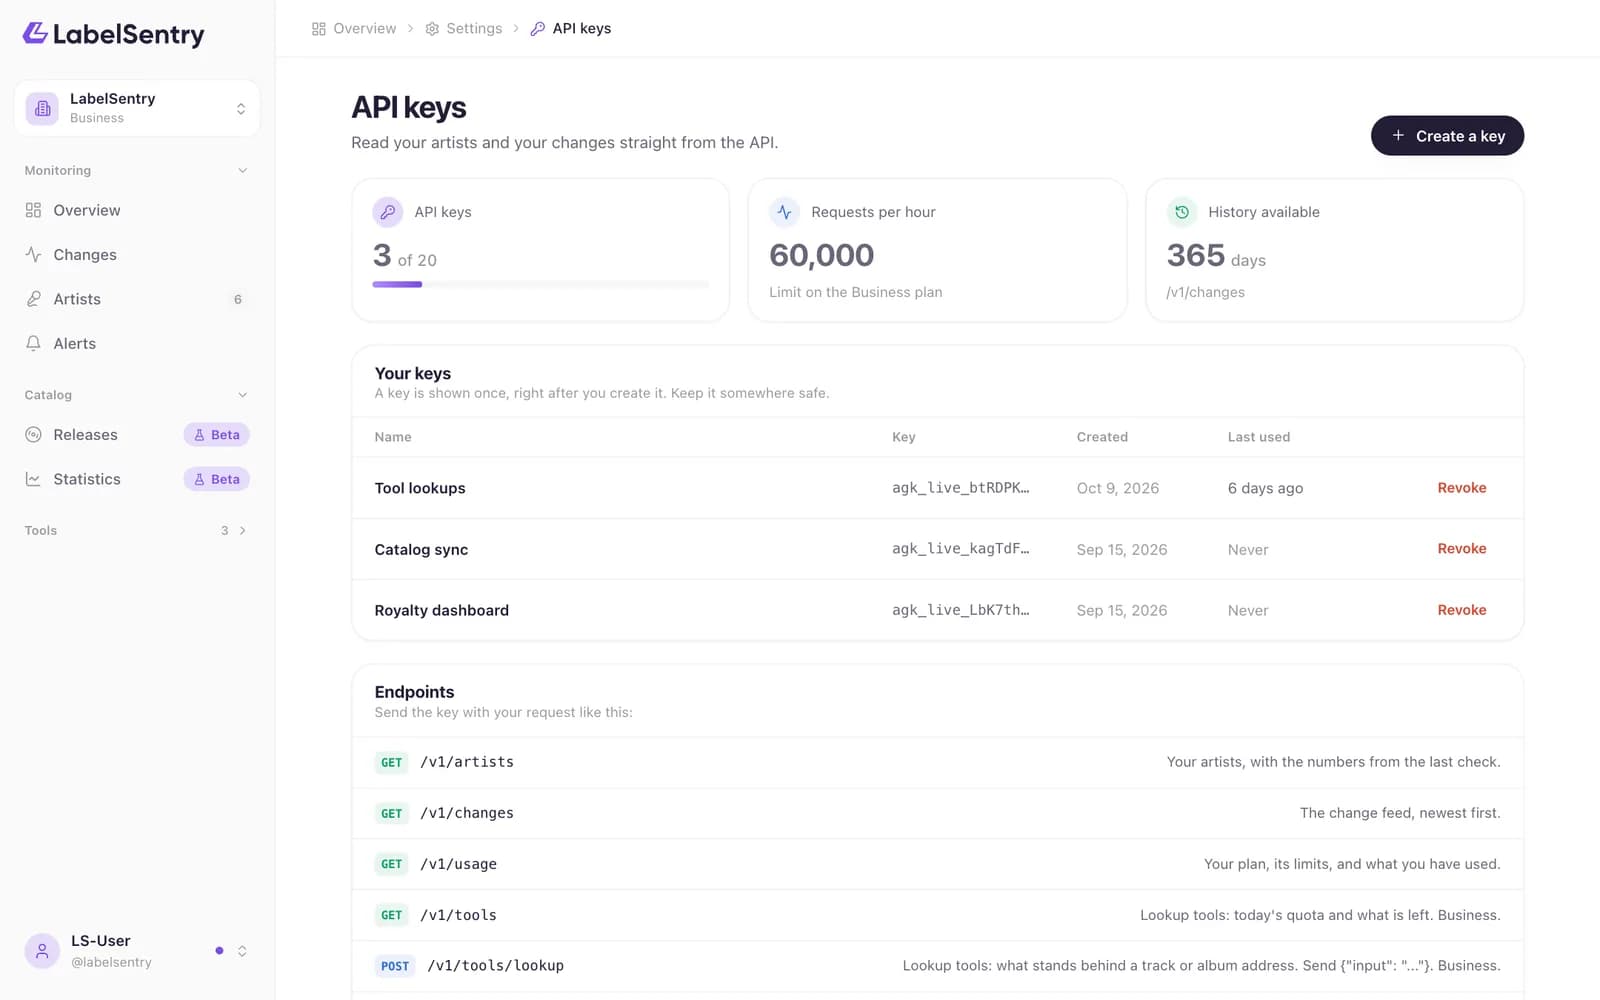Click the Overview grid icon in sidebar
The image size is (1600, 1000).
tap(33, 210)
